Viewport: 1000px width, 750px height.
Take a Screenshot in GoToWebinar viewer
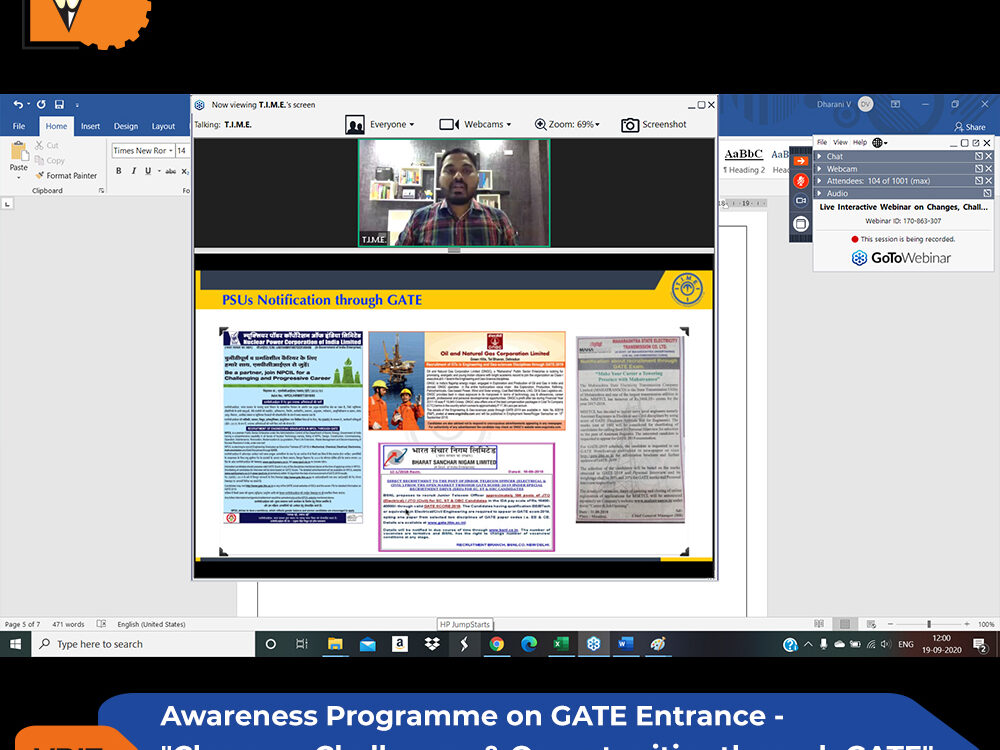tap(654, 124)
